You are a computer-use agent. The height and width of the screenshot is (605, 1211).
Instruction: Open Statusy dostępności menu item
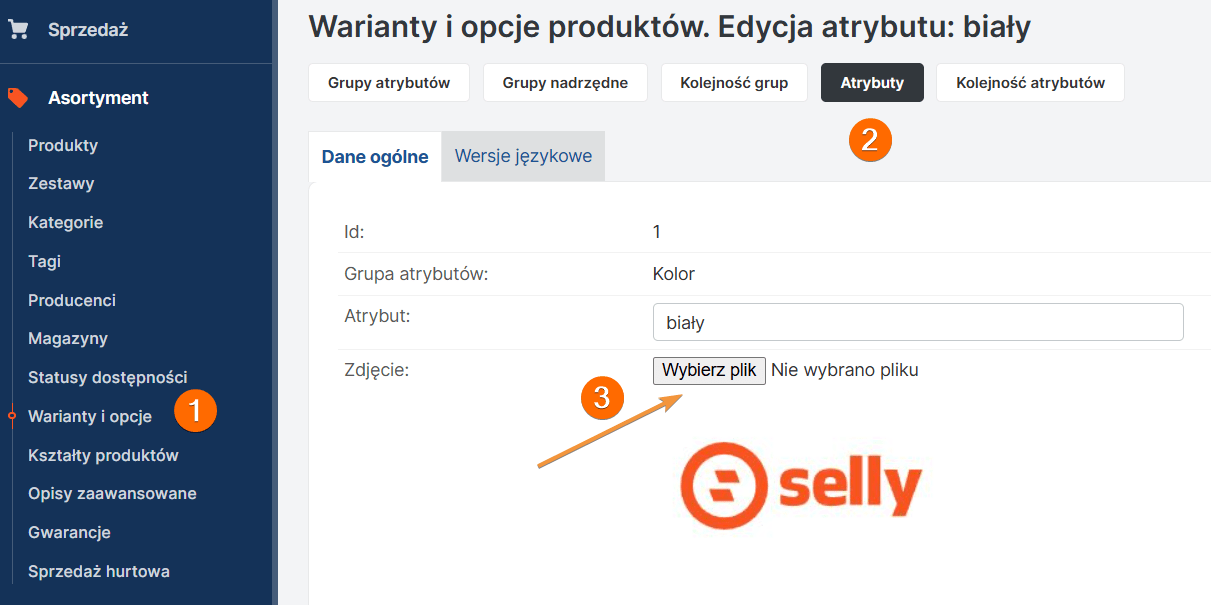(108, 377)
